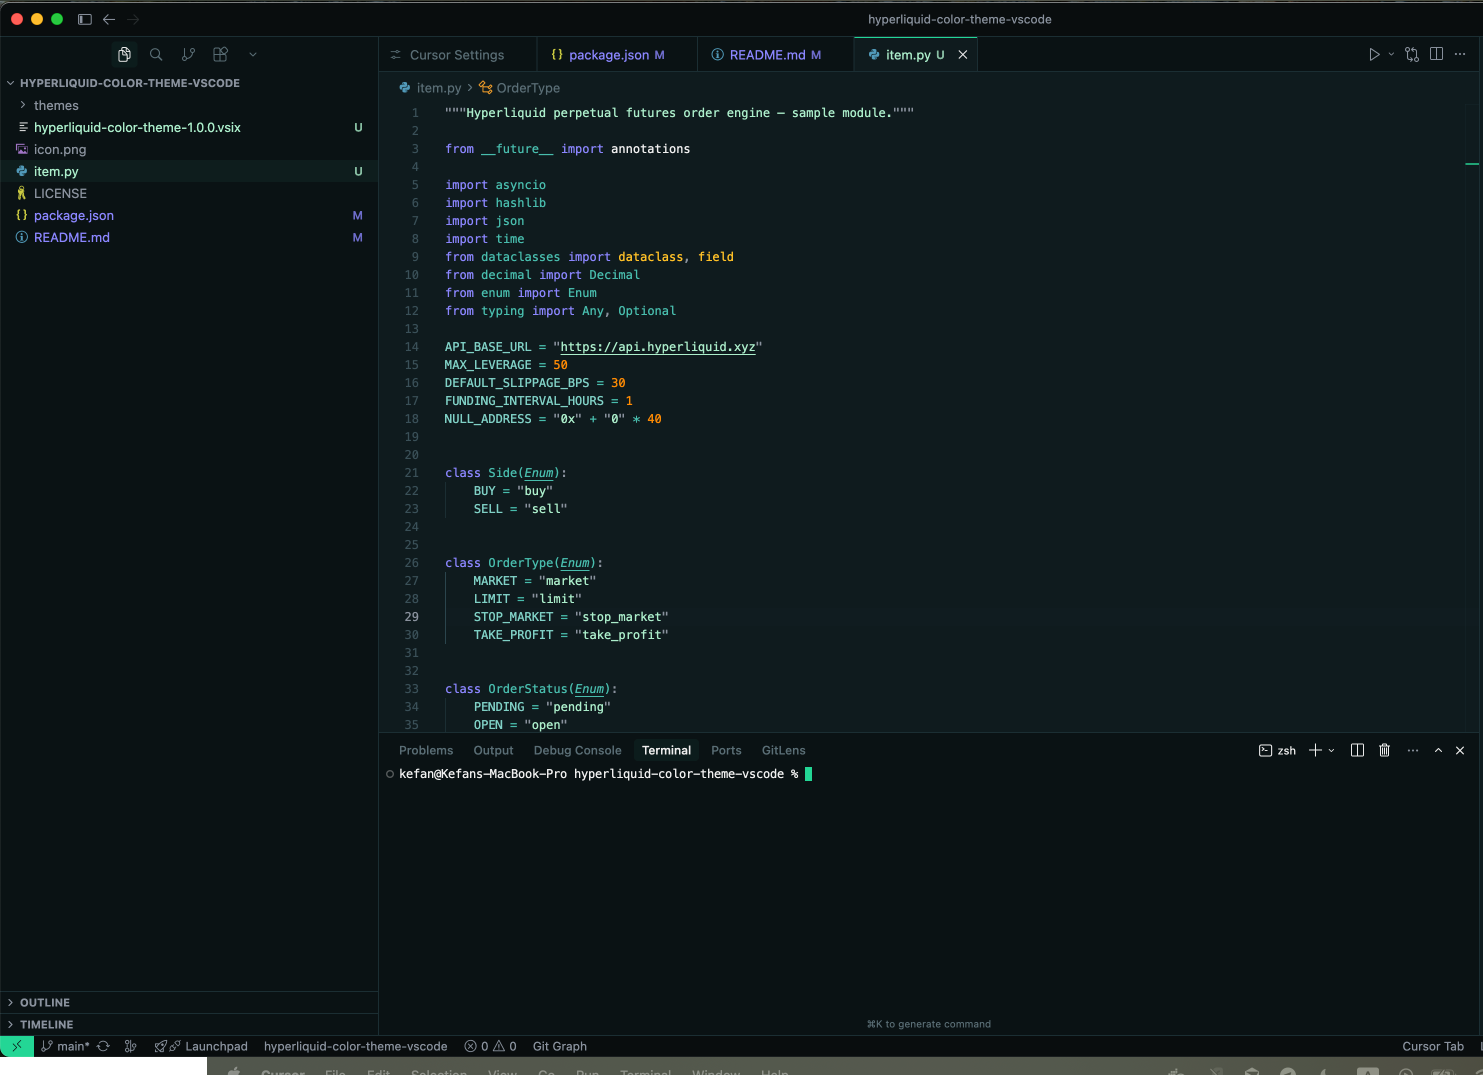Collapse the OUTLINE section

click(45, 1002)
